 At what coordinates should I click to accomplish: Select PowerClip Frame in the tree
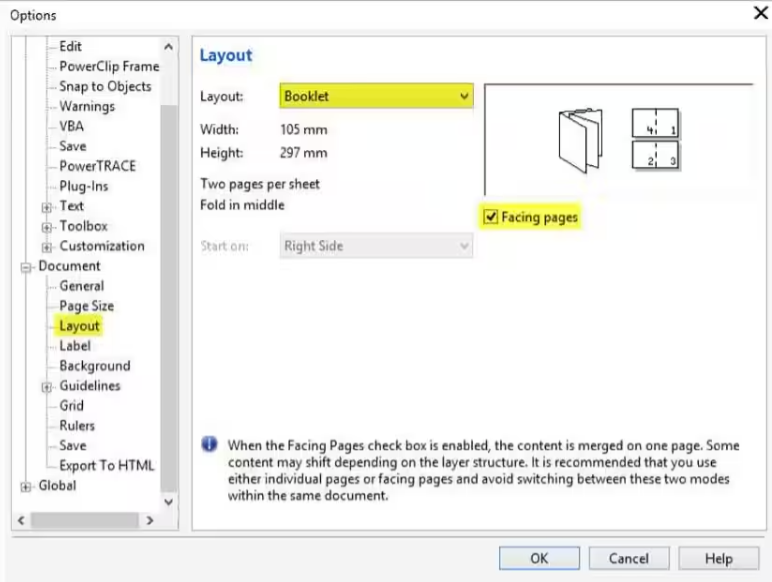109,66
